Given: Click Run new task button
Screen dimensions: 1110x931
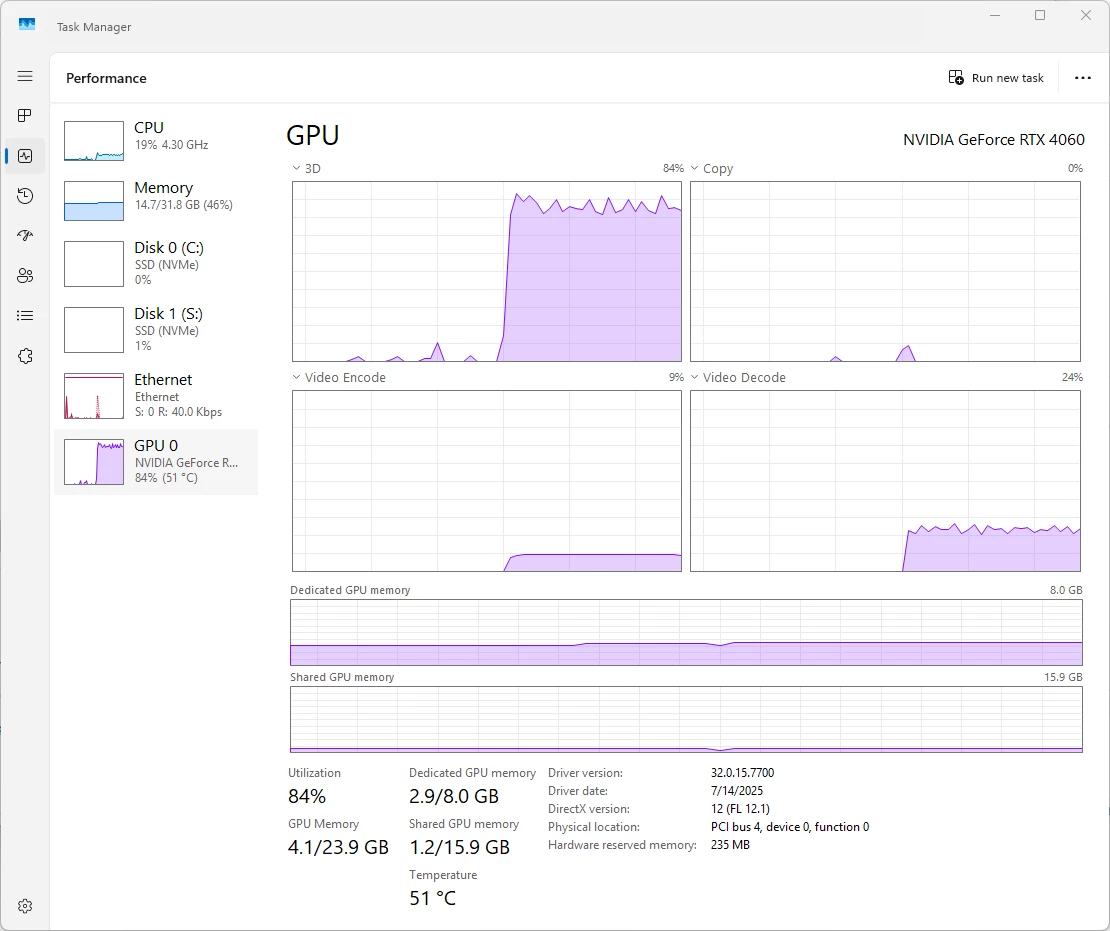Looking at the screenshot, I should tap(996, 78).
